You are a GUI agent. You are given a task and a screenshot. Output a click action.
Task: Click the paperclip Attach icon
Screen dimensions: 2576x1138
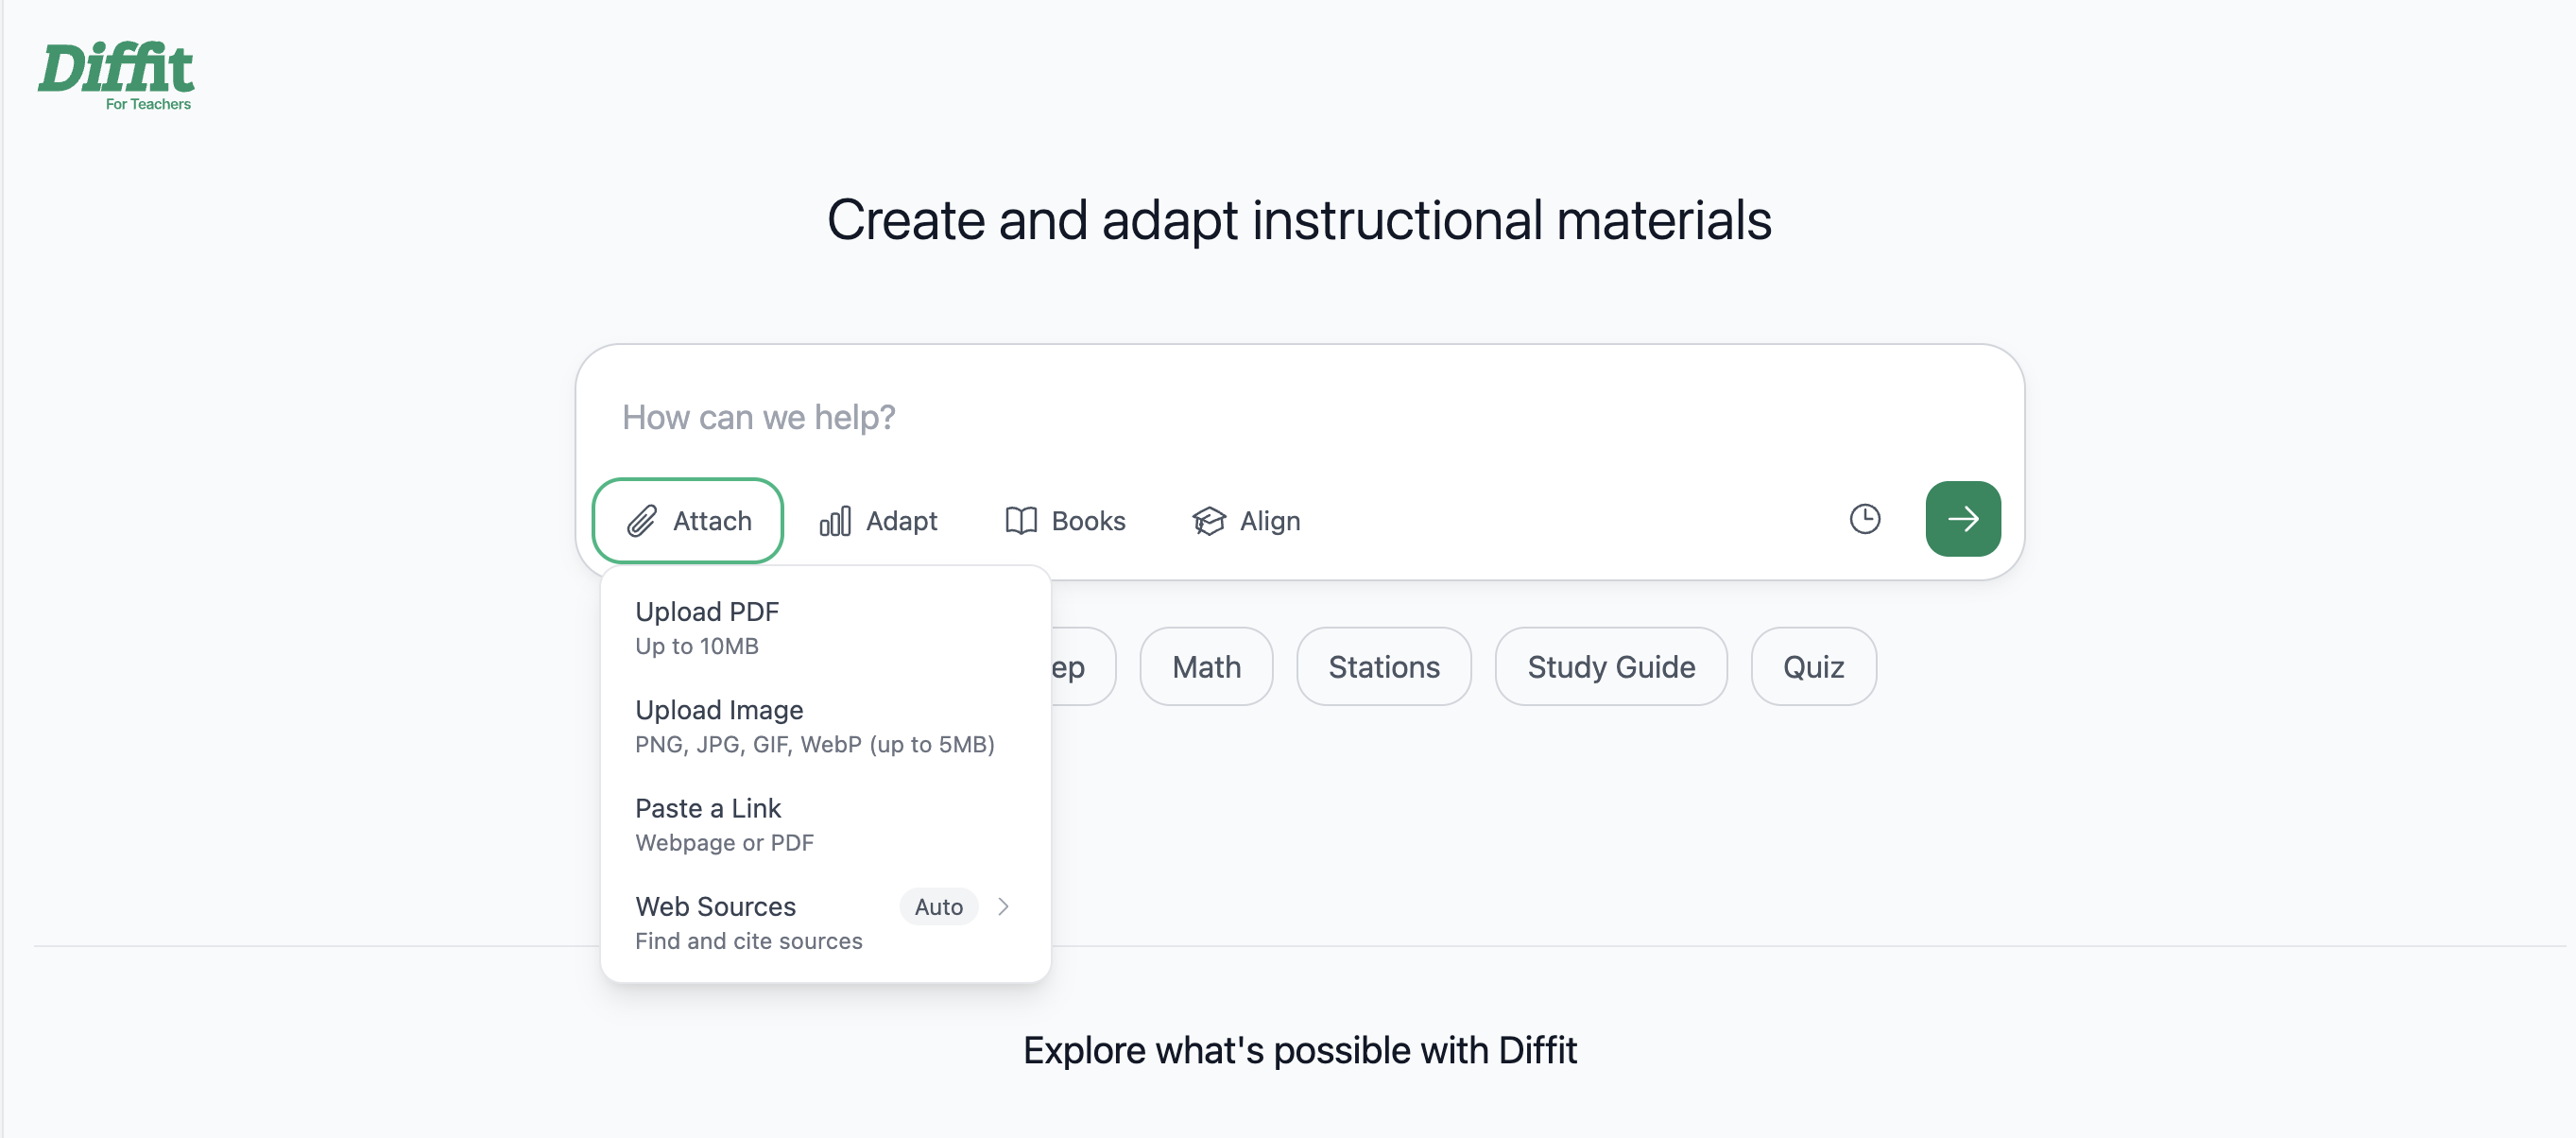point(641,520)
